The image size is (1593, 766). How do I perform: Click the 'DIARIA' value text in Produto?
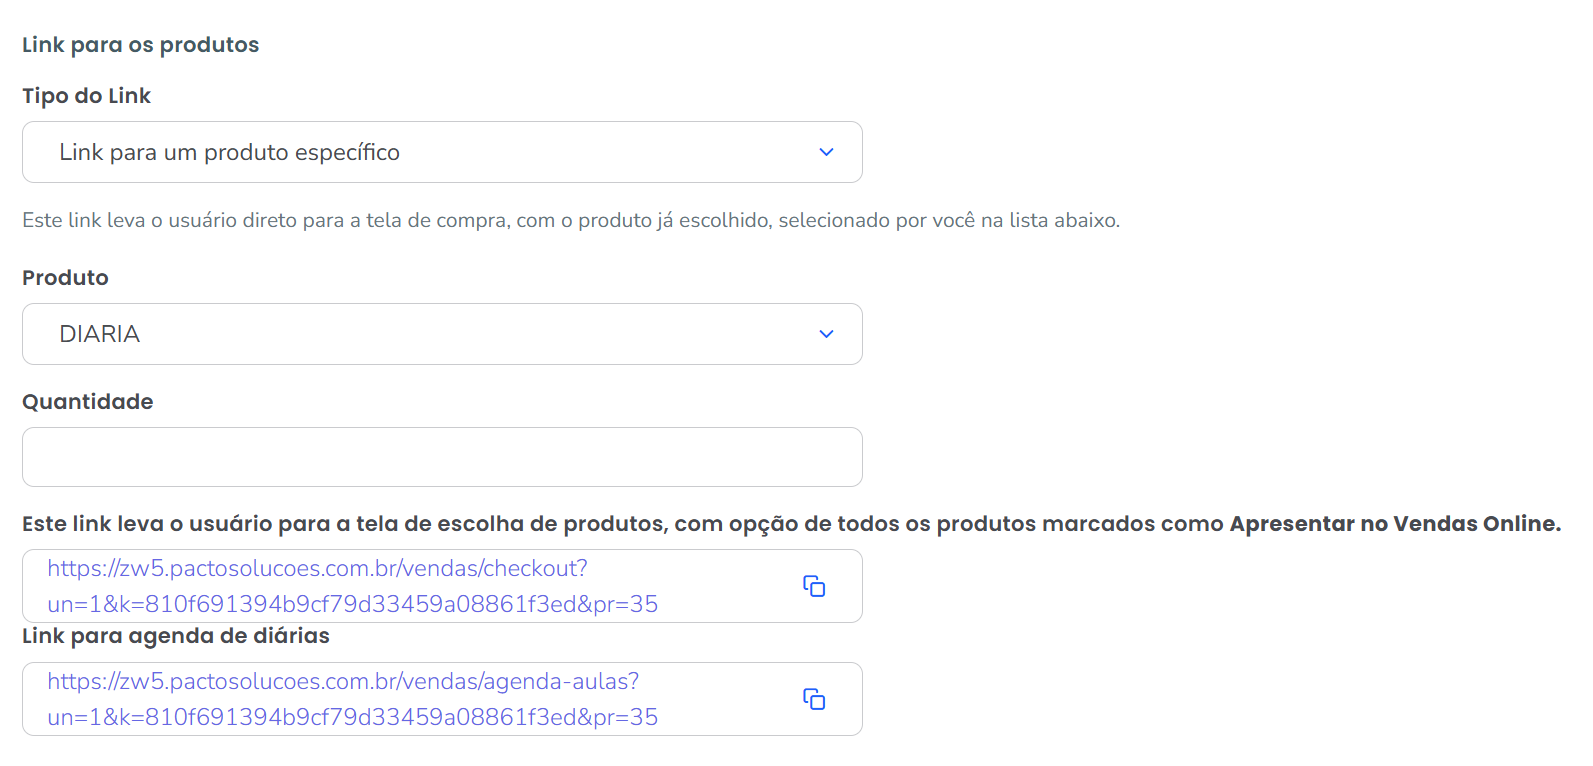tap(99, 334)
